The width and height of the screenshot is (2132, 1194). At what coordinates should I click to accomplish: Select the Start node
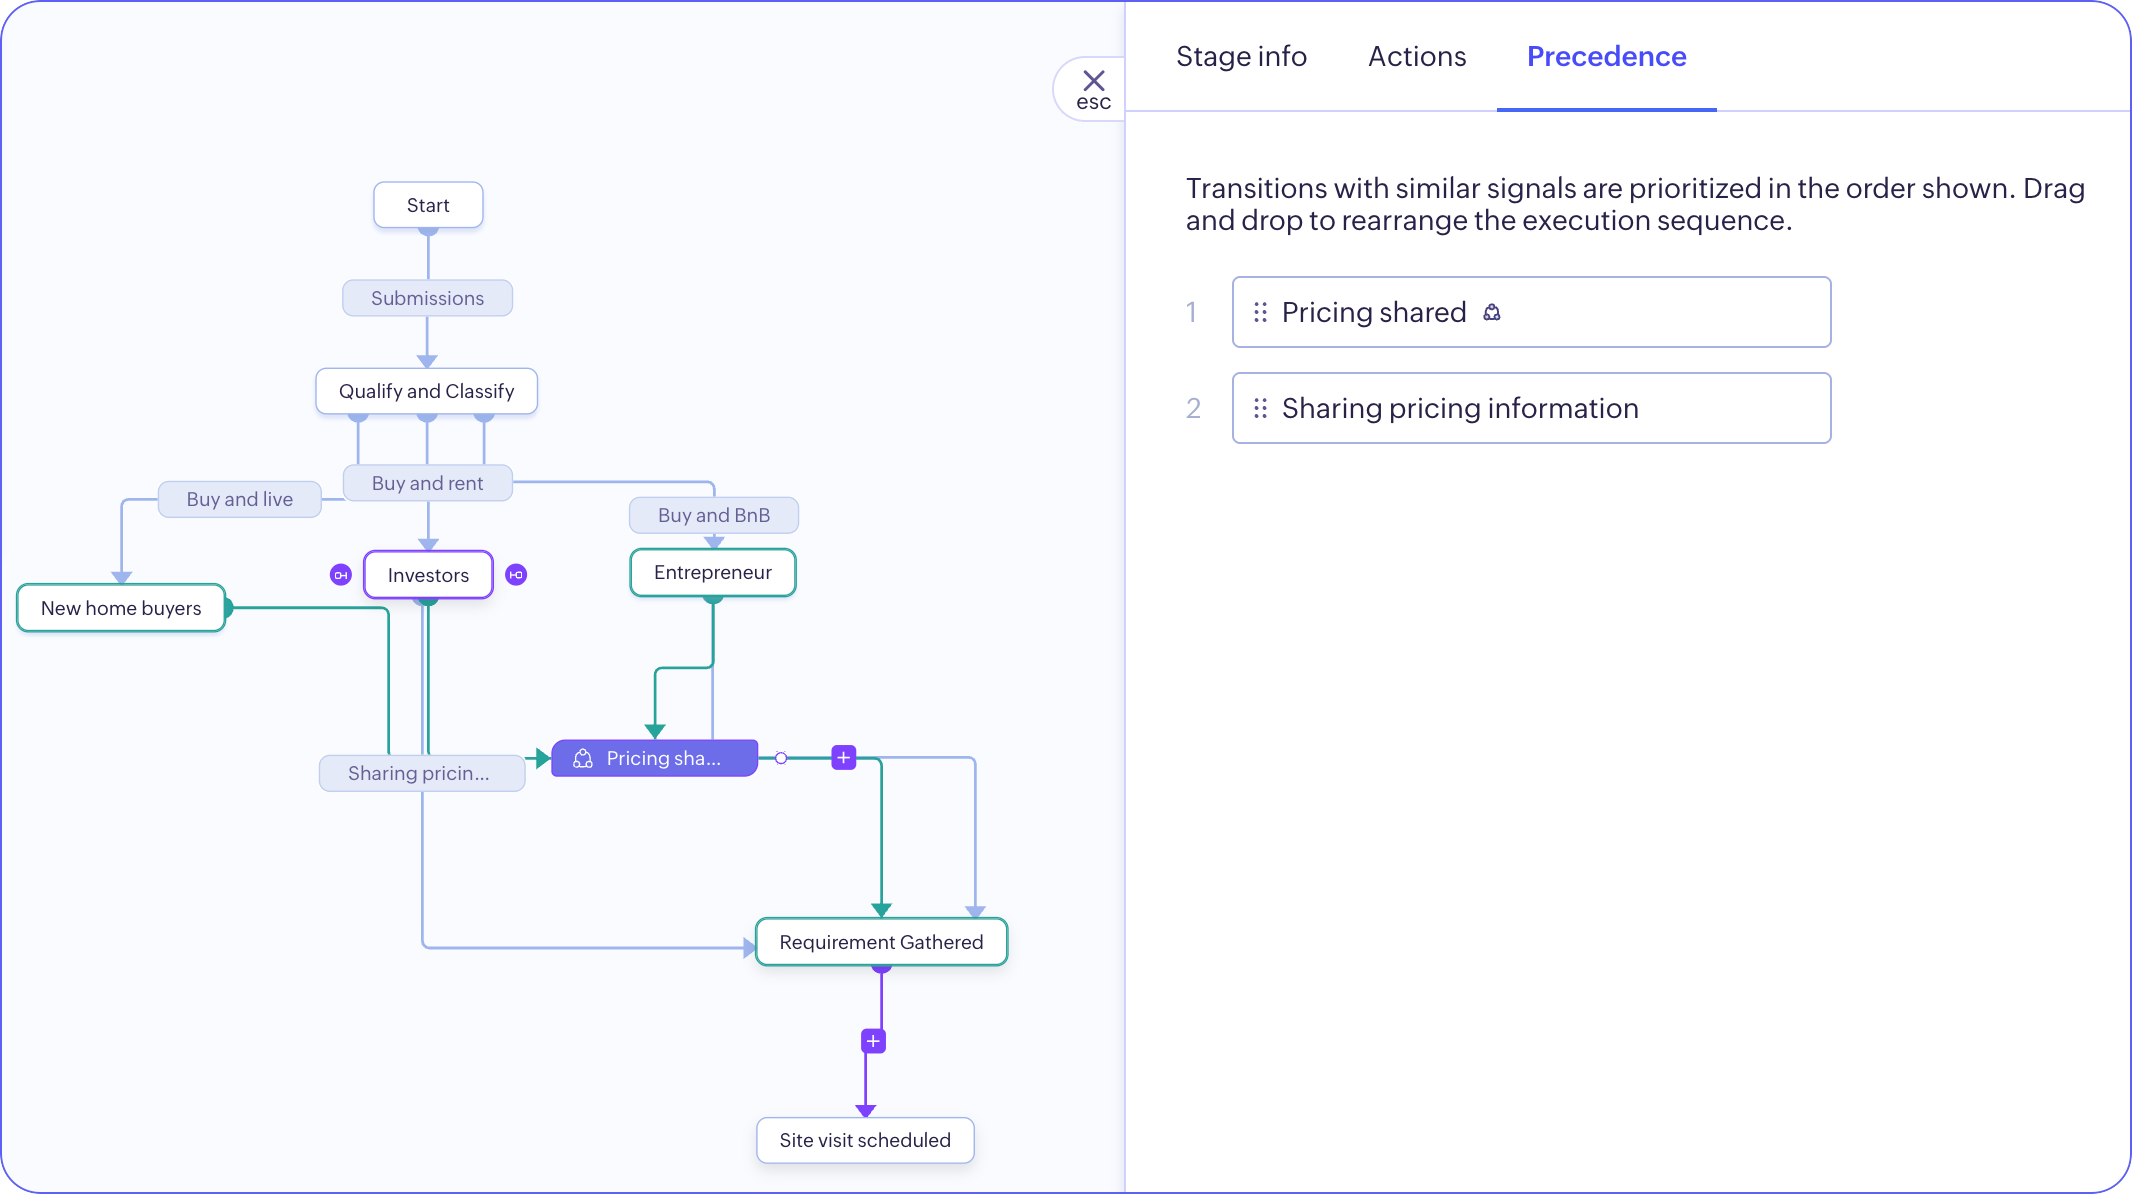click(428, 205)
